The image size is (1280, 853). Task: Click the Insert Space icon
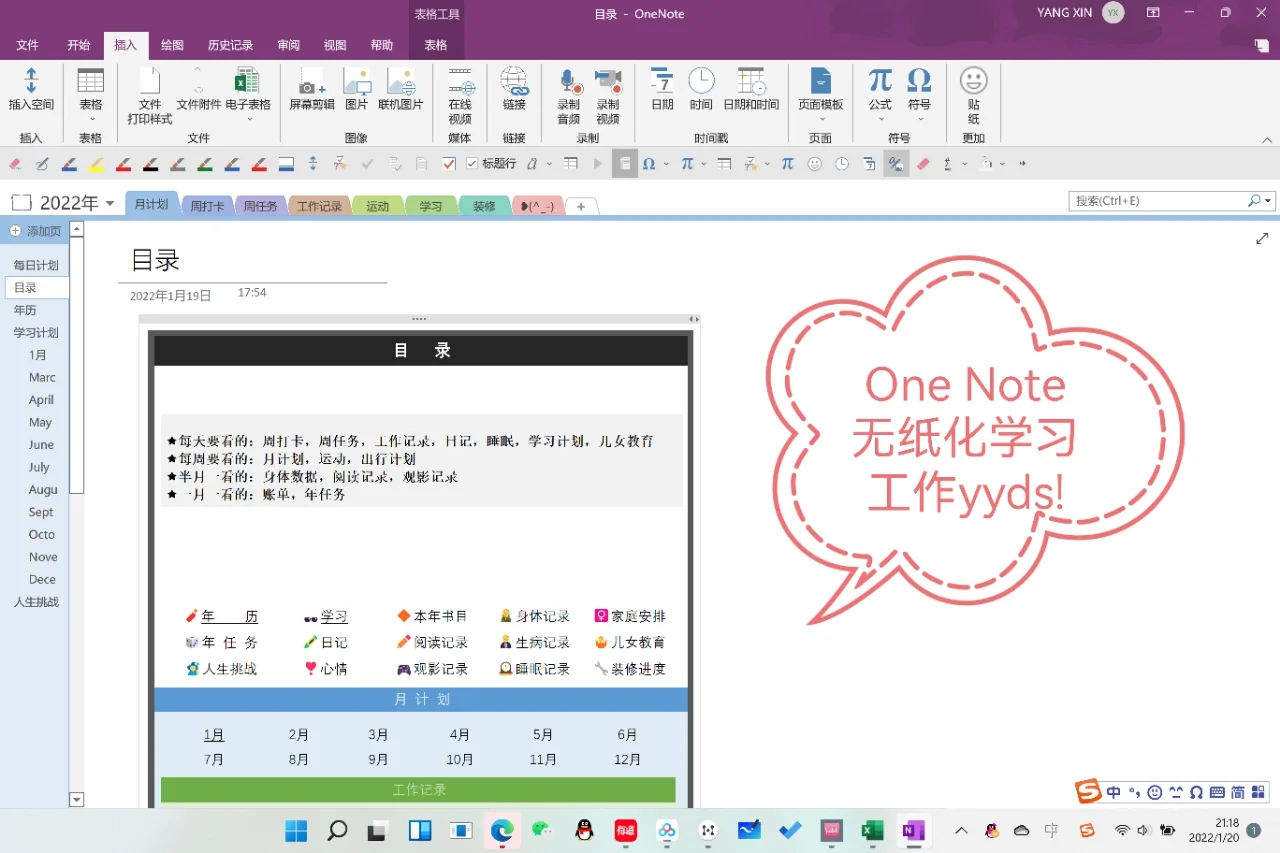[x=31, y=90]
